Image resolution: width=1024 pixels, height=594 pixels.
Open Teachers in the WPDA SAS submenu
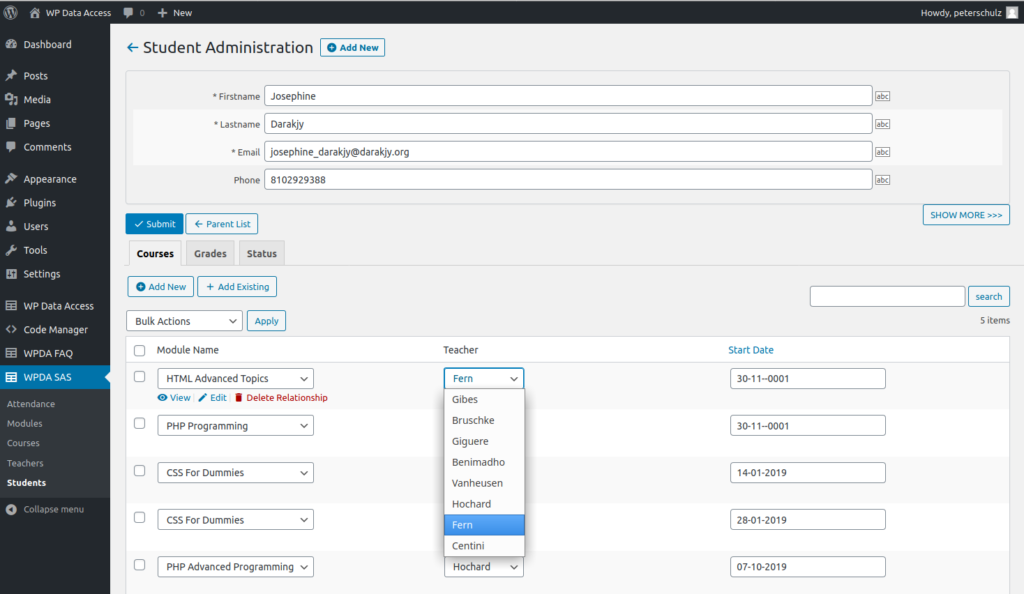pyautogui.click(x=25, y=463)
